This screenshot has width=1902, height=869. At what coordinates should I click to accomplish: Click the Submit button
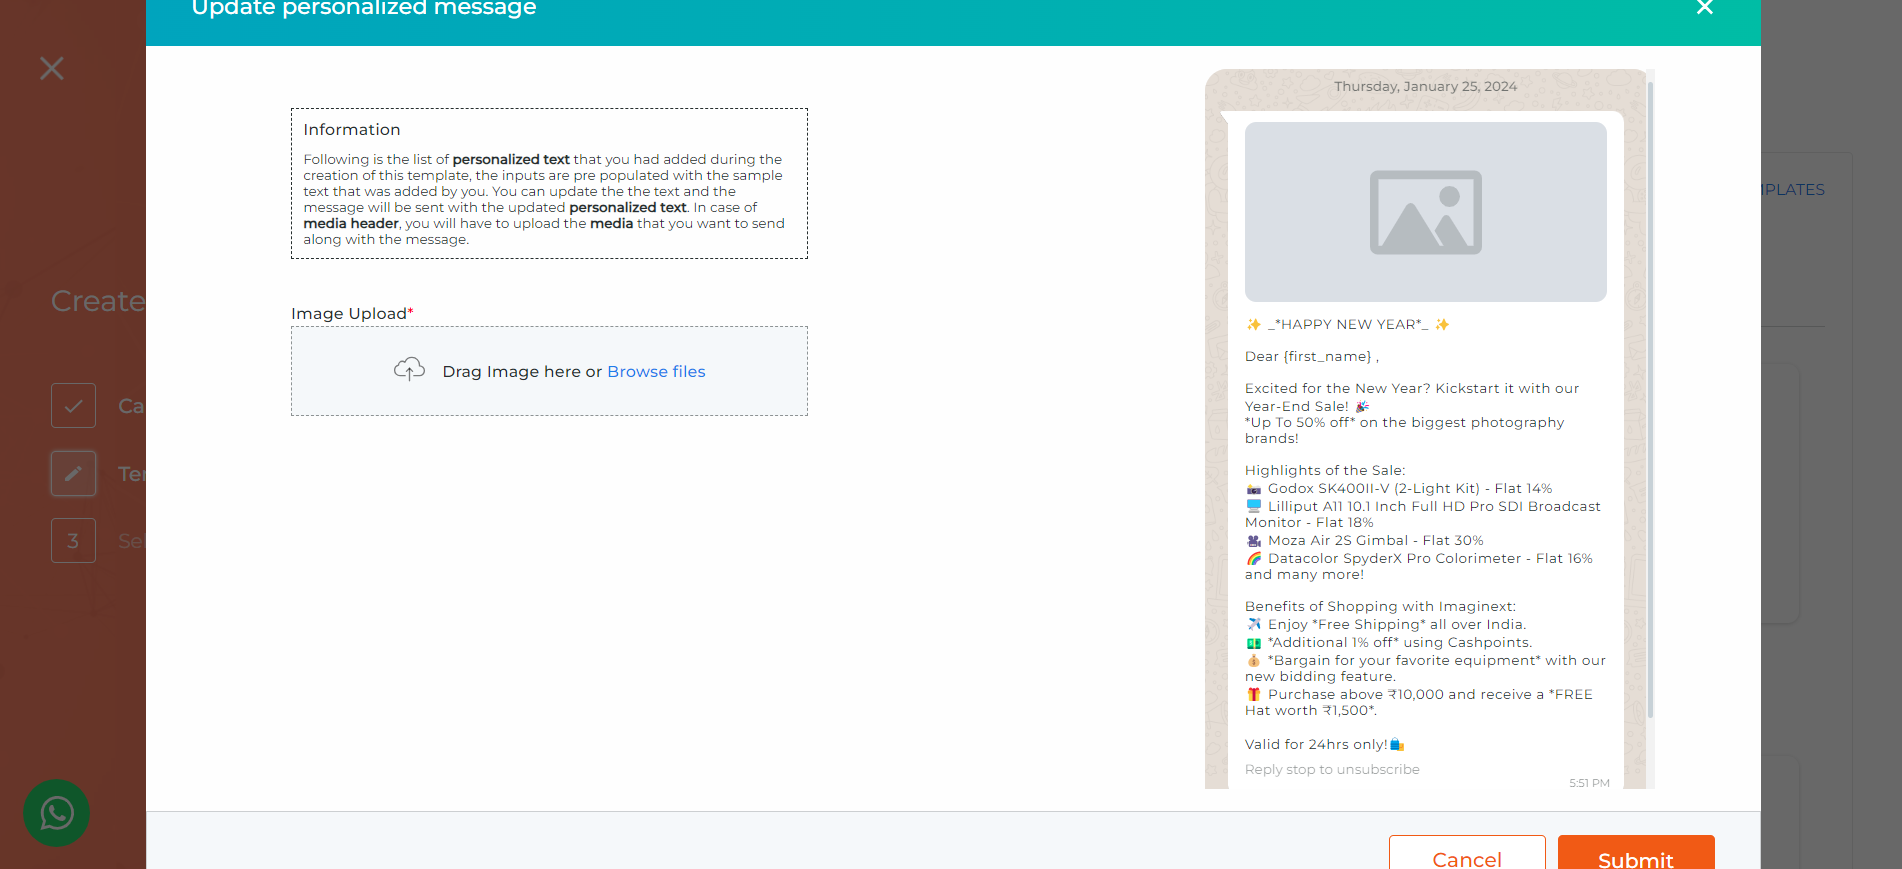1636,852
